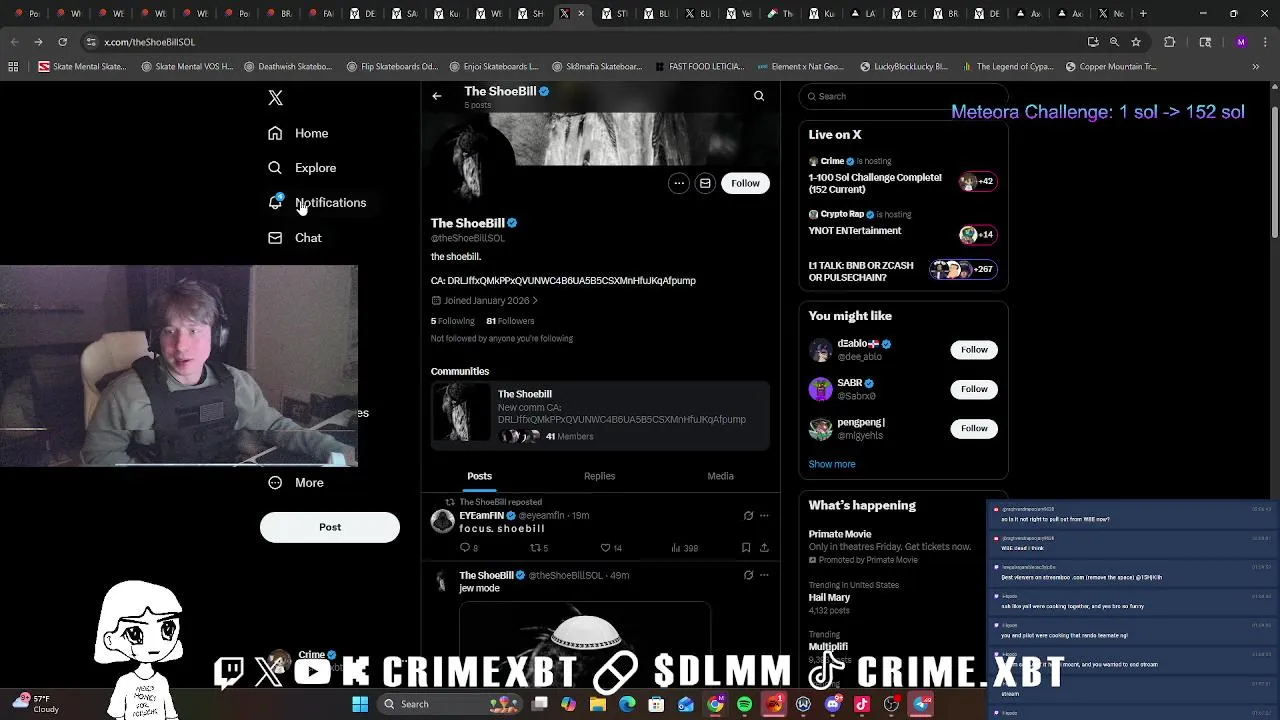The width and height of the screenshot is (1280, 720).
Task: Click the message envelope icon on profile
Action: 705,183
